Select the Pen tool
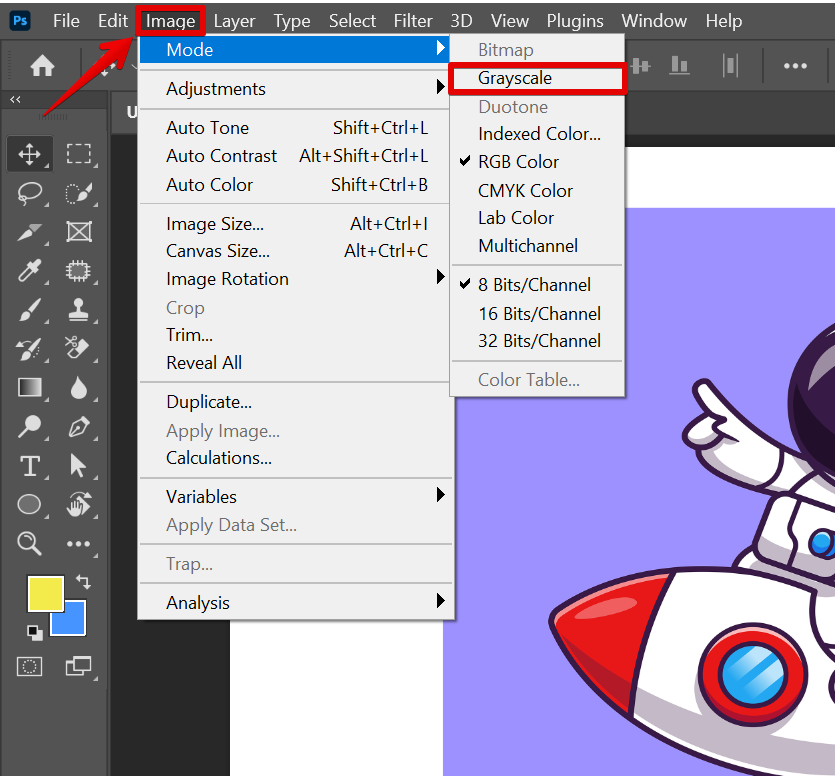Screen dimensions: 835x776 point(79,427)
